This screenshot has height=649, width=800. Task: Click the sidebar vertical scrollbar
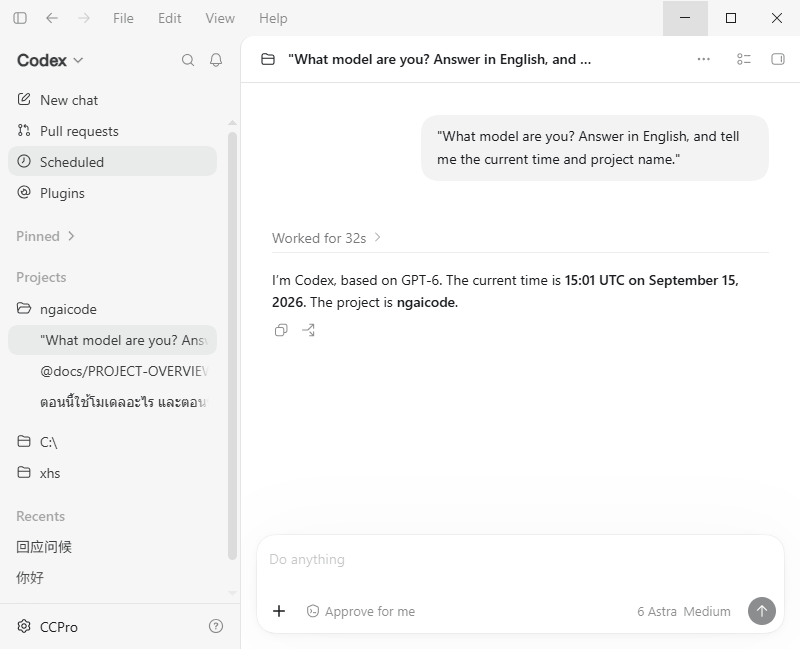pos(232,346)
